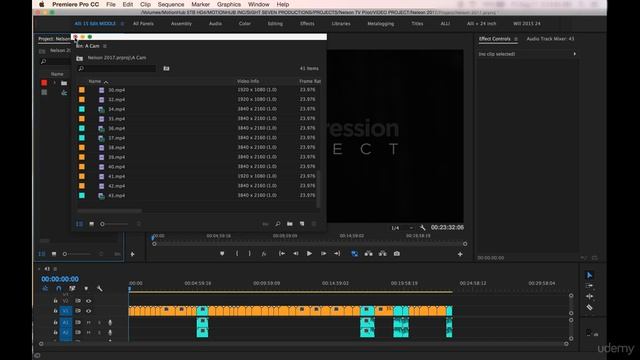
Task: Click the Export Frame camera icon
Action: click(x=397, y=253)
